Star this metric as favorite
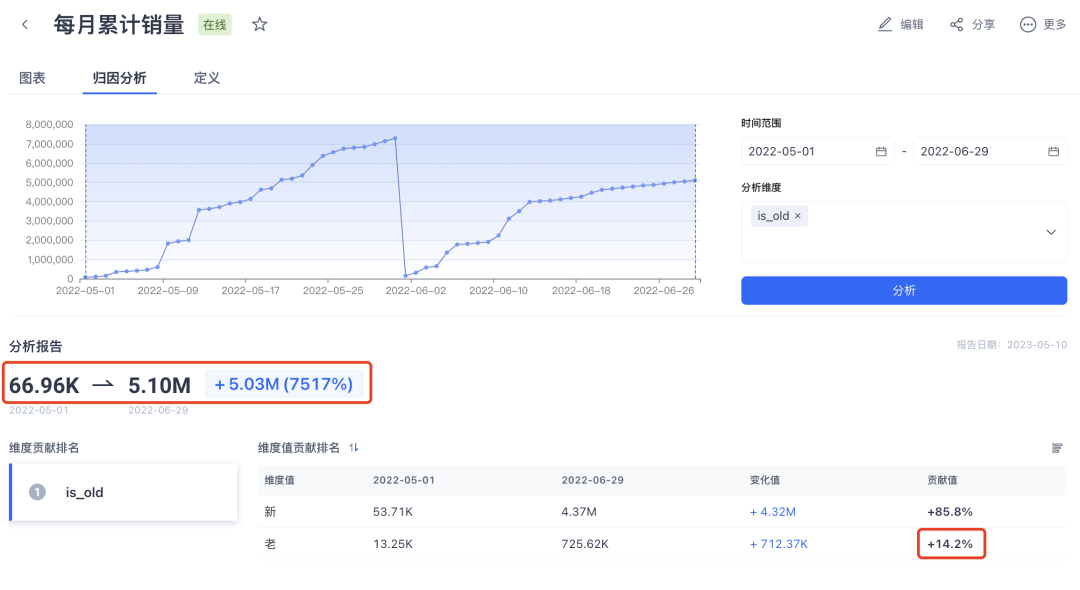The image size is (1080, 590). (260, 25)
